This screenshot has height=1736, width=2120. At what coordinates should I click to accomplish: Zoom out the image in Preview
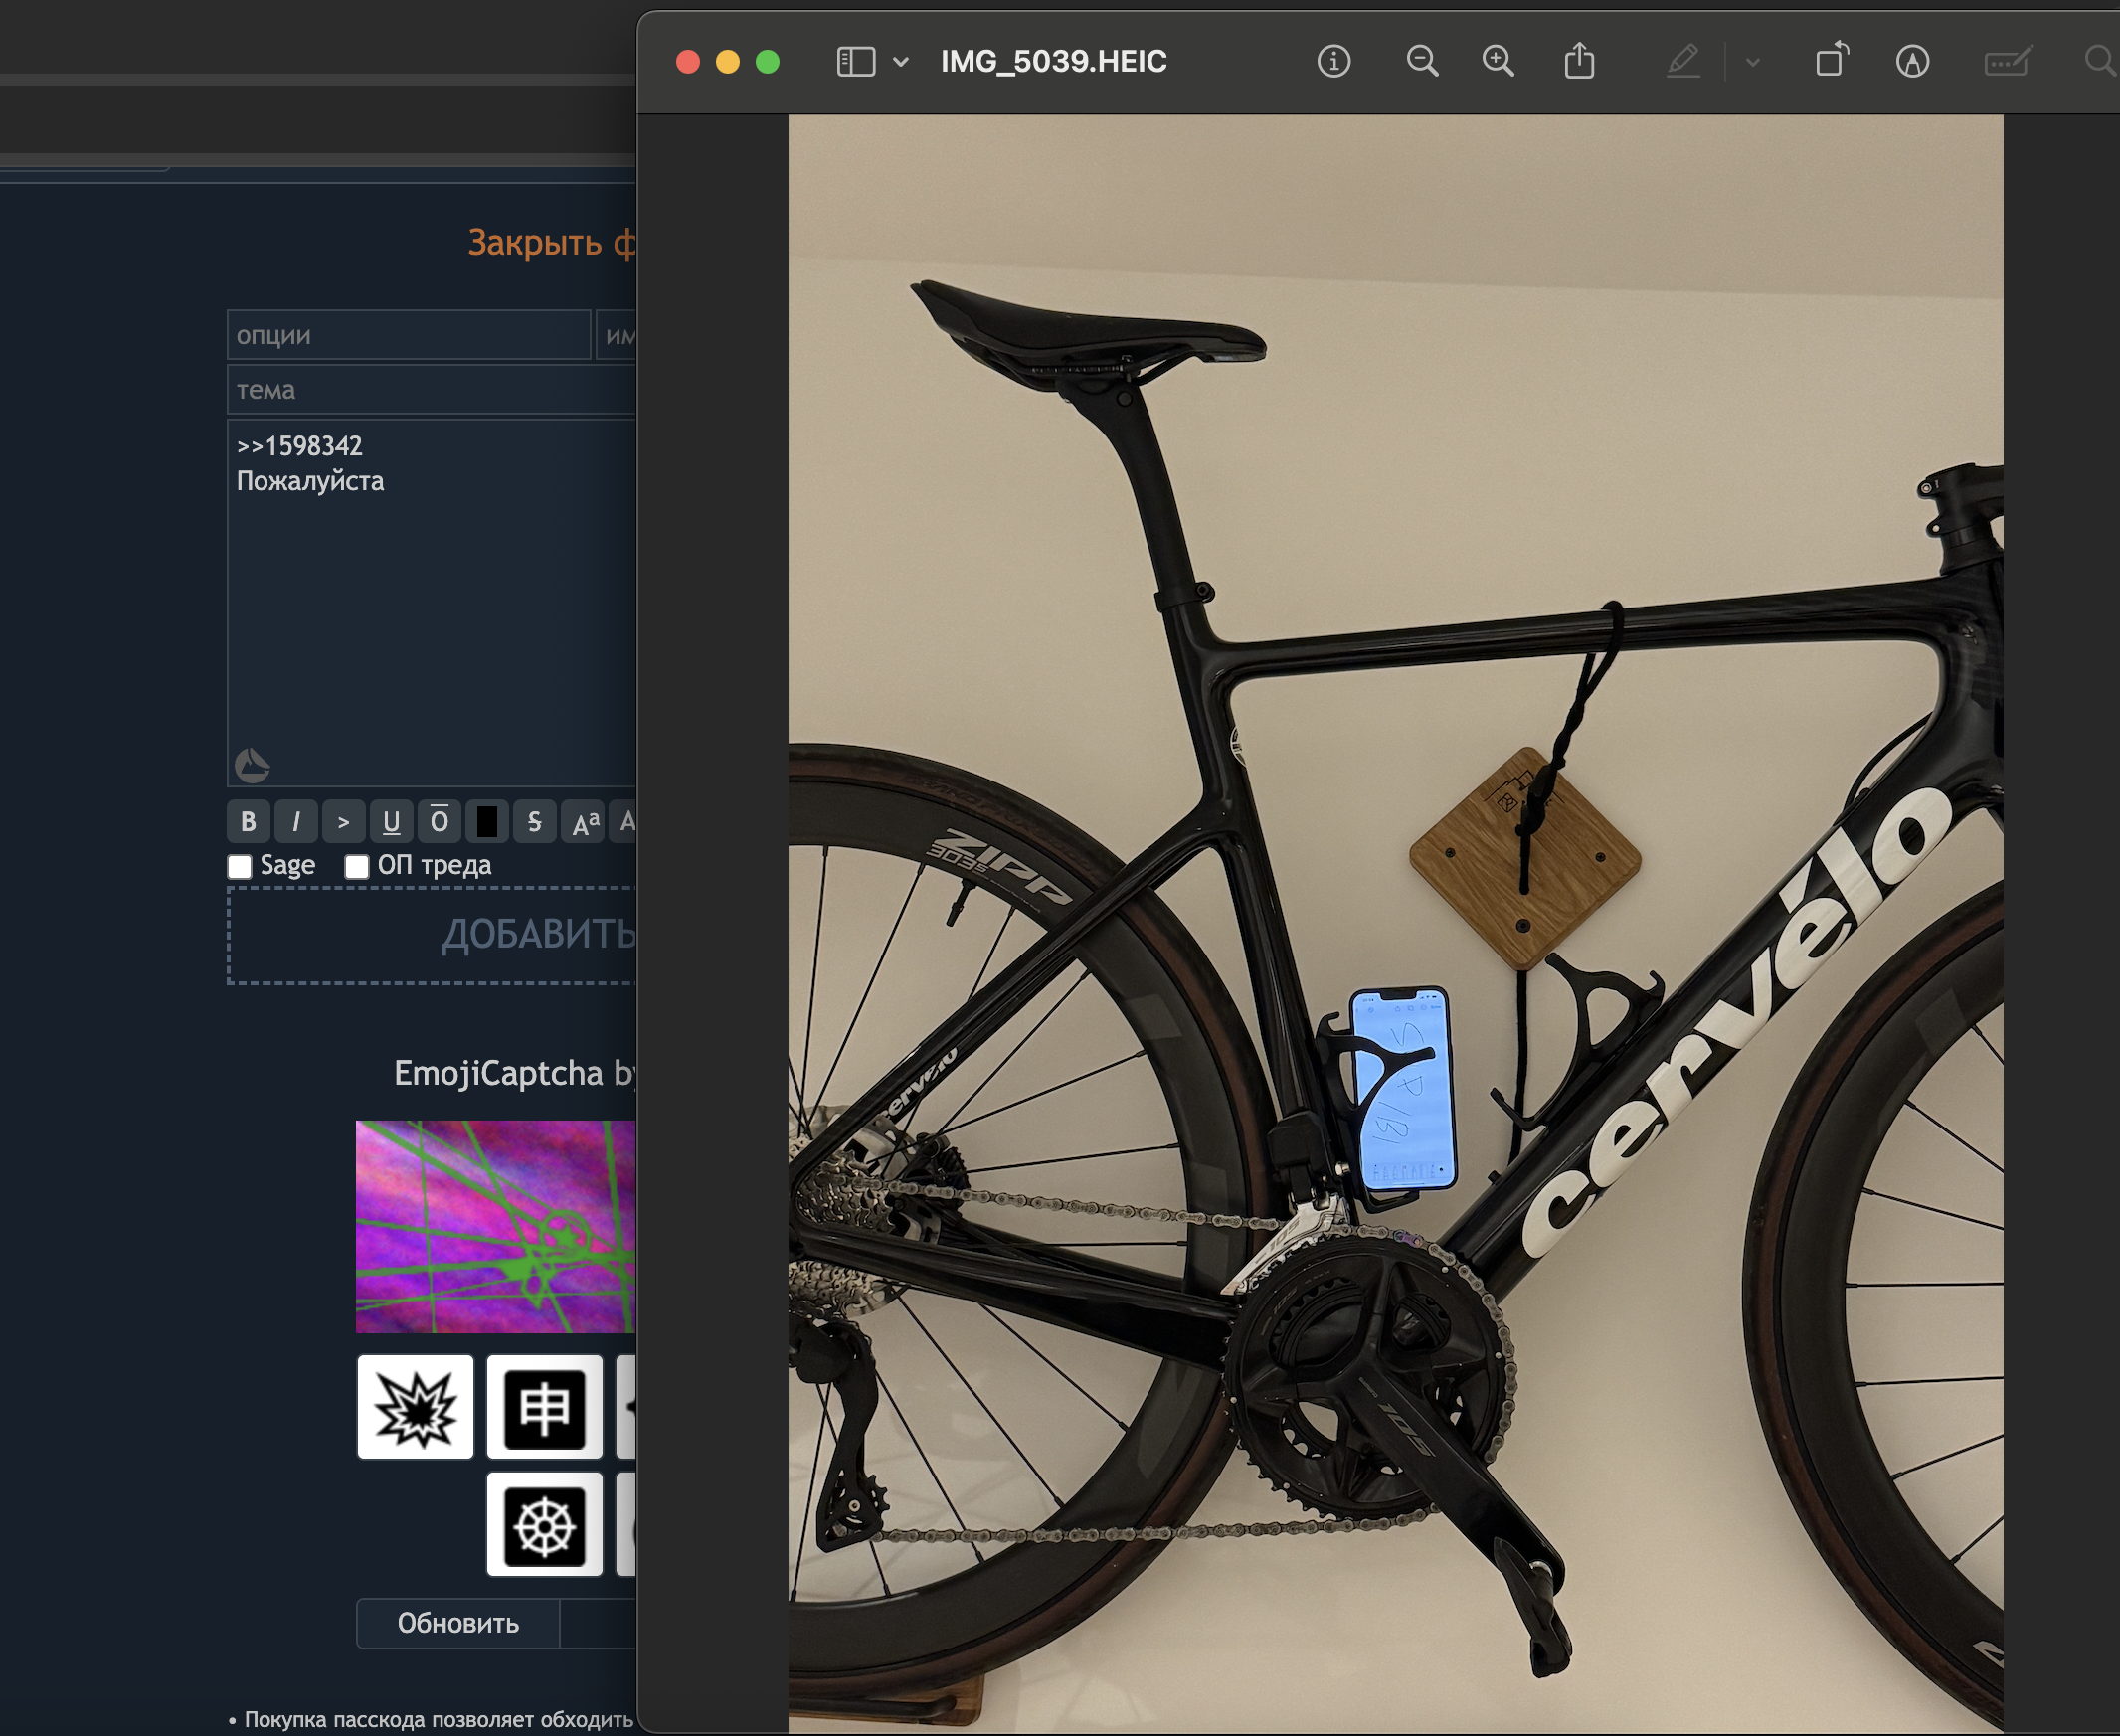click(x=1421, y=62)
